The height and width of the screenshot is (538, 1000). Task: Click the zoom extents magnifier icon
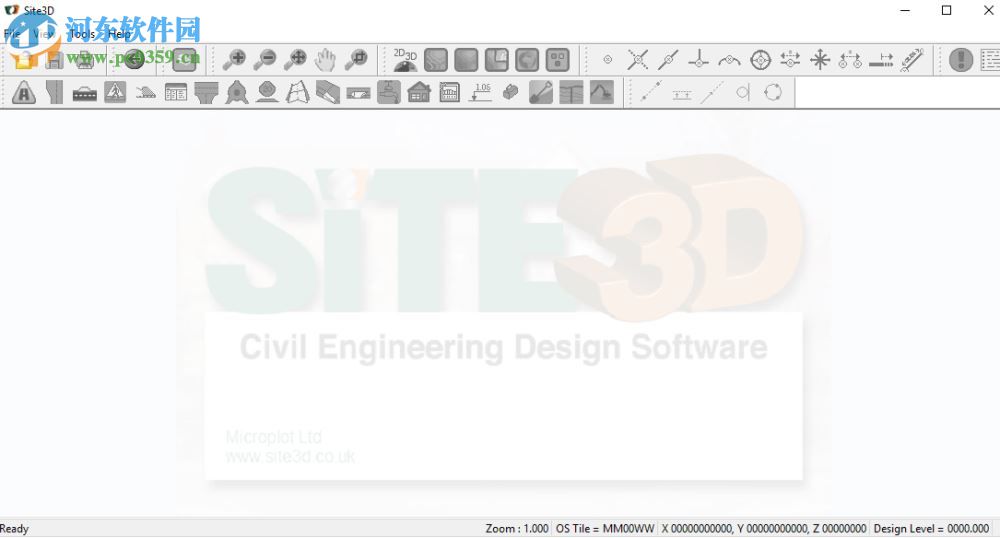tap(295, 60)
